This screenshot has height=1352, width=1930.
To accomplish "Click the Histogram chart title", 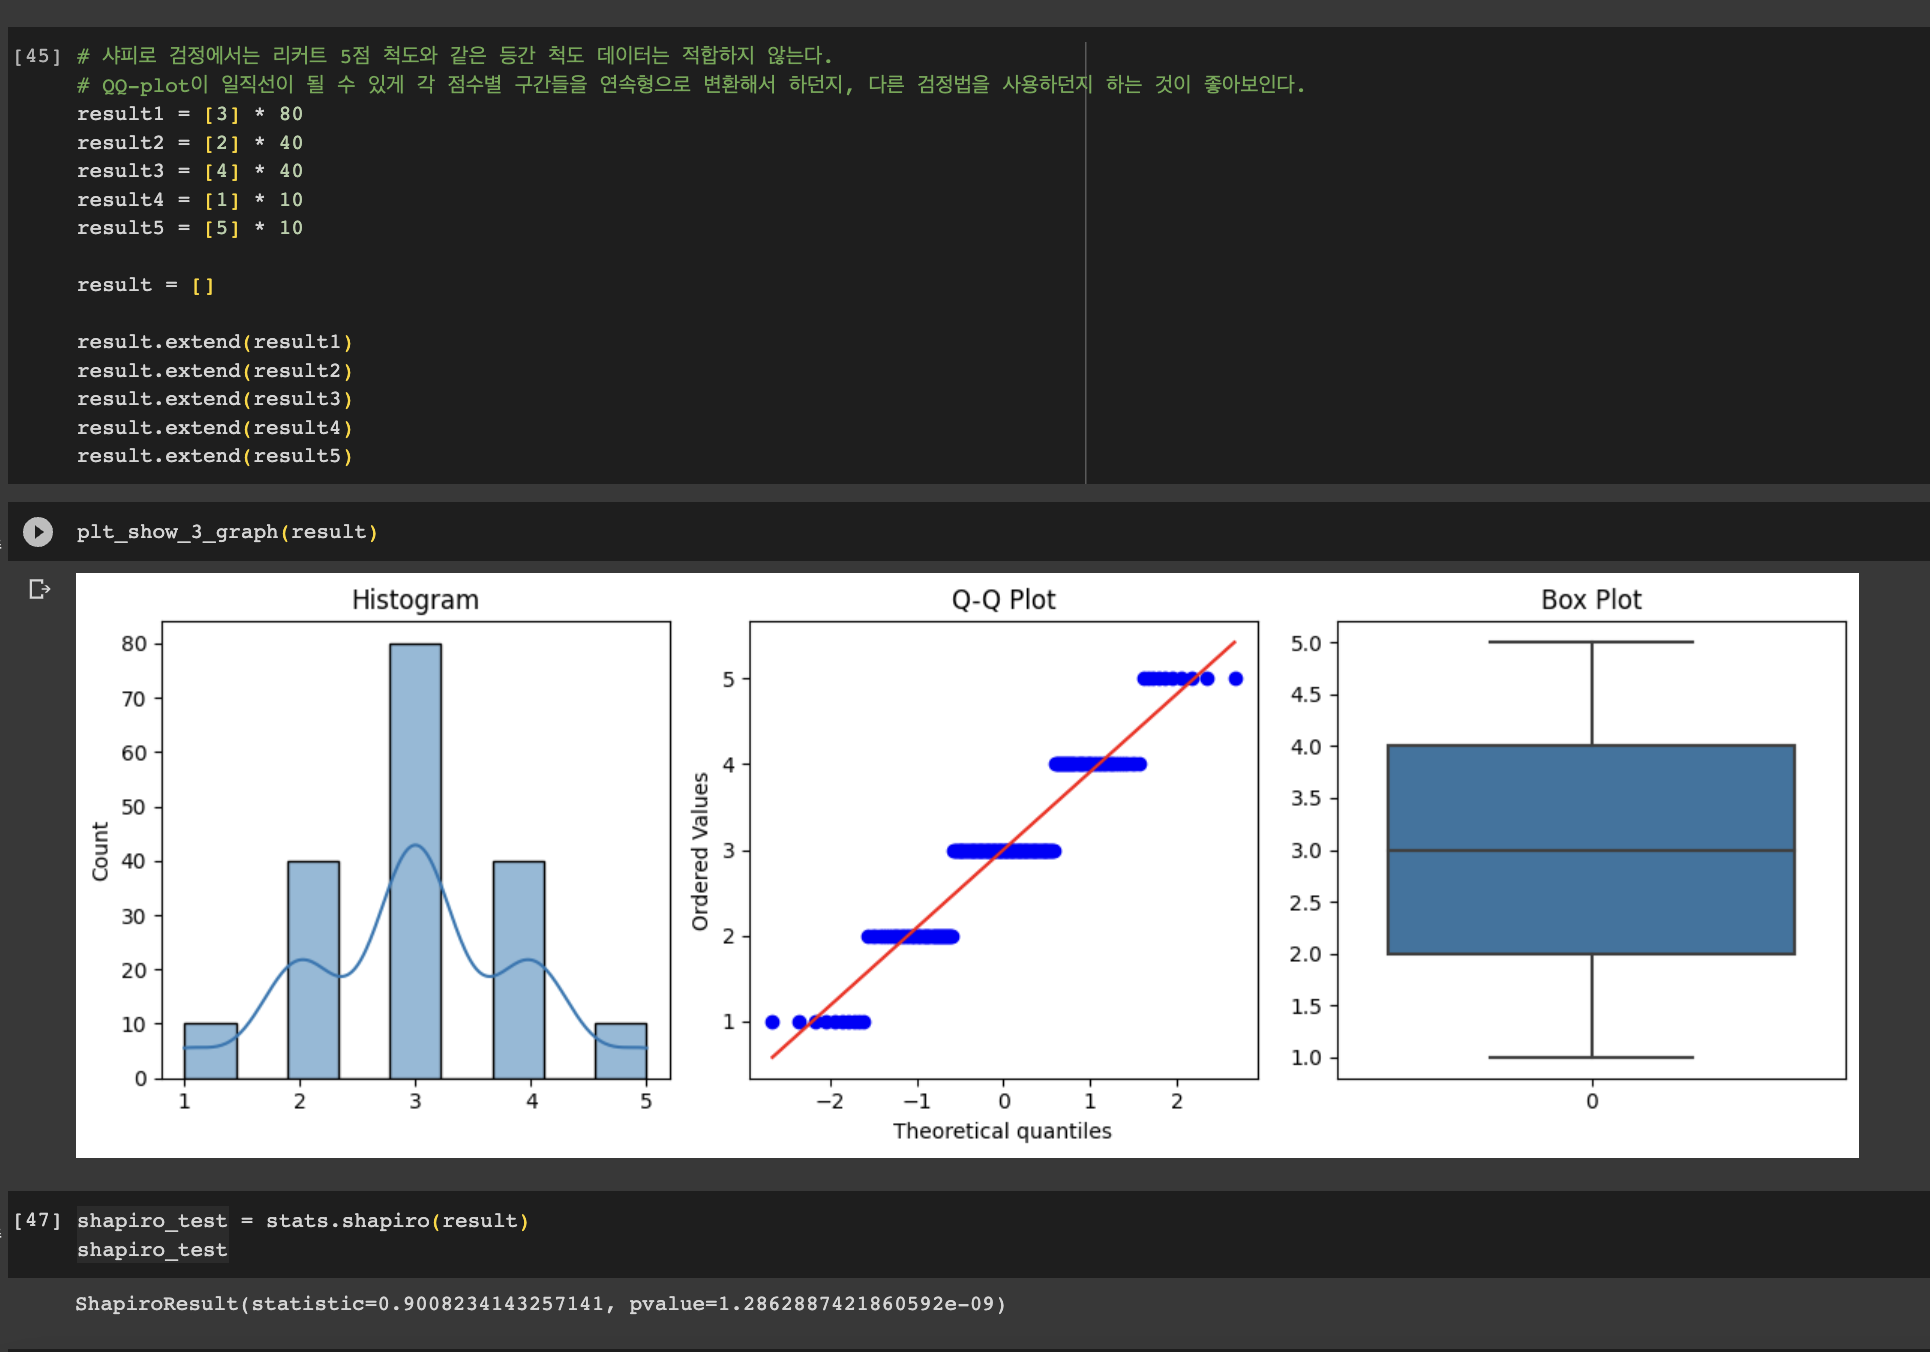I will click(415, 600).
